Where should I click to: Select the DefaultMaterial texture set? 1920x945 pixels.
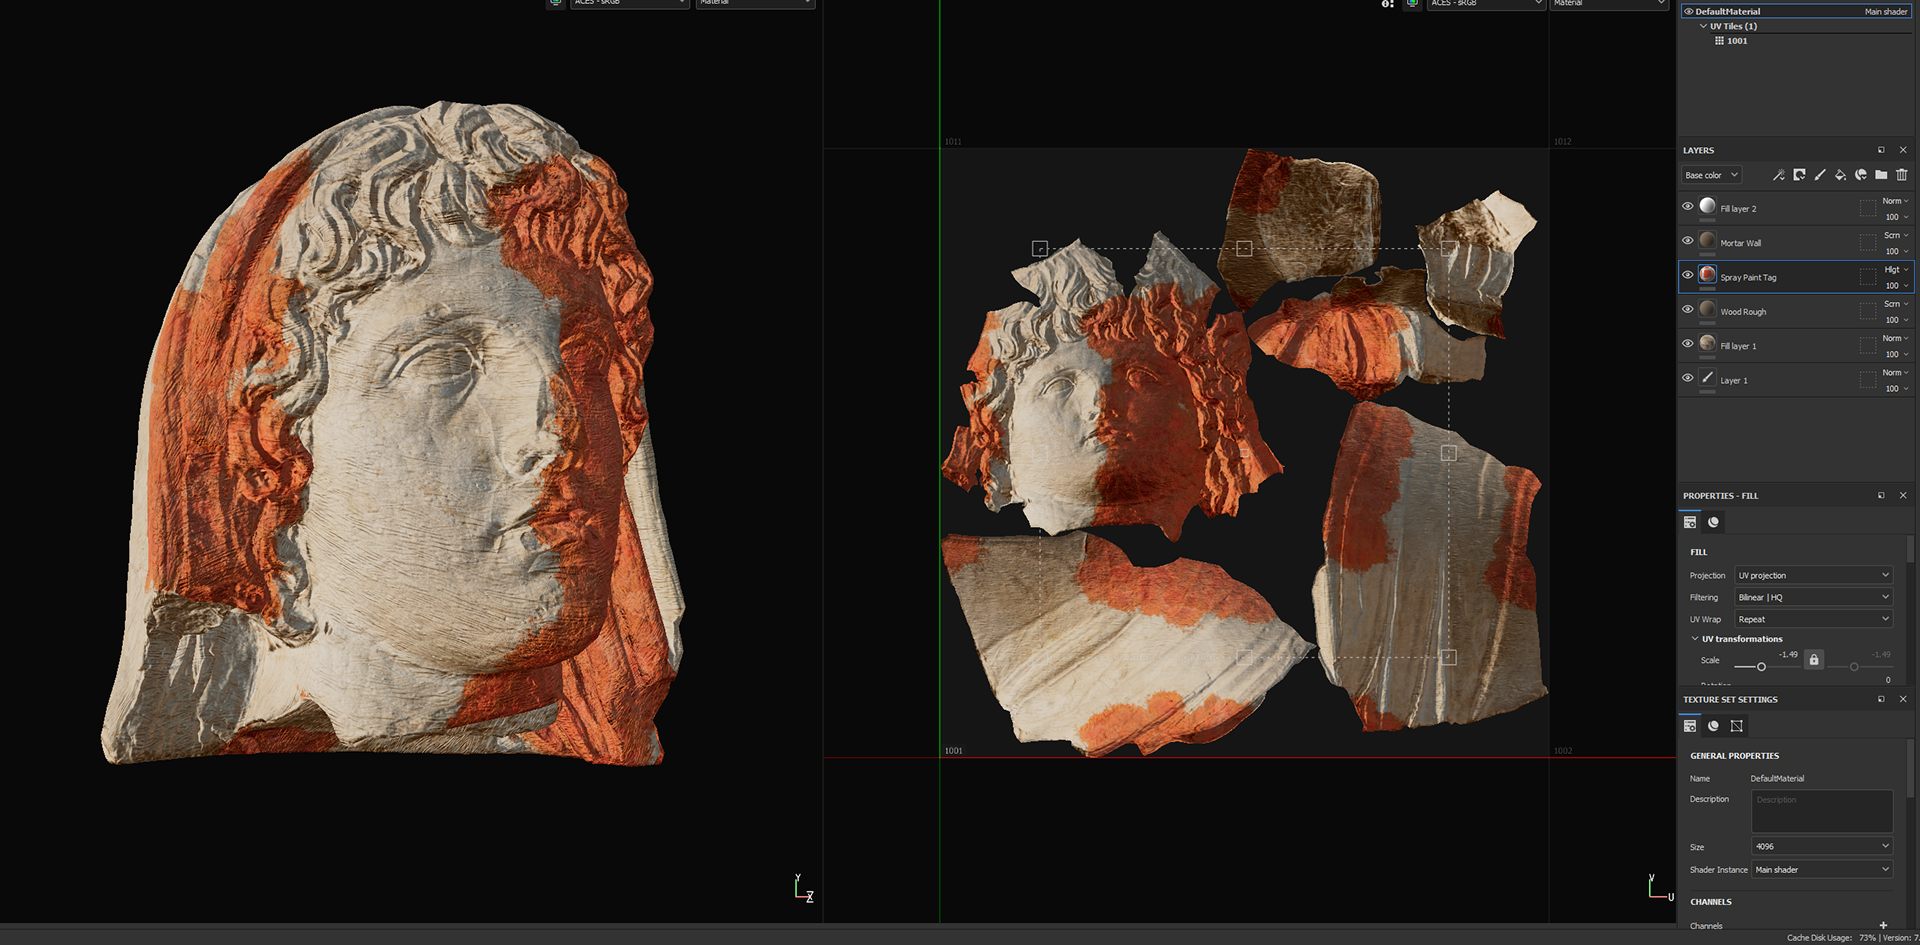click(x=1795, y=12)
